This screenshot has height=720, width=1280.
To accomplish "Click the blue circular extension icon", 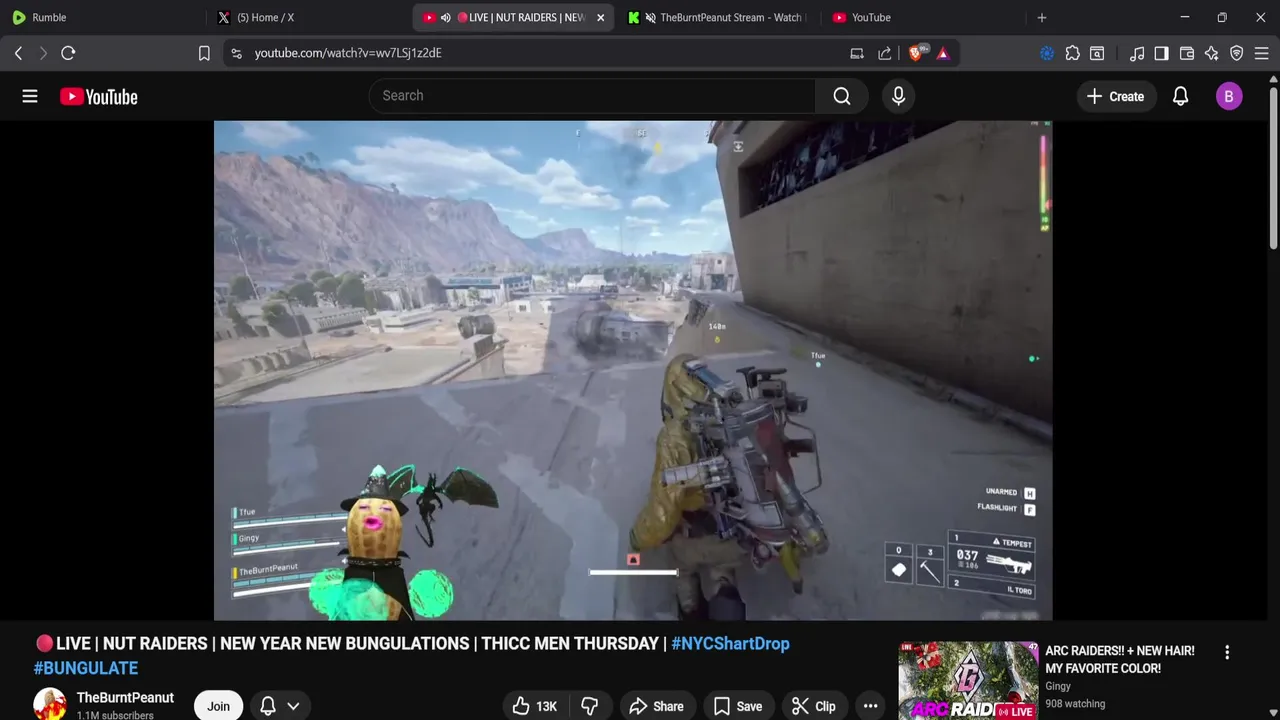I will click(x=1047, y=53).
